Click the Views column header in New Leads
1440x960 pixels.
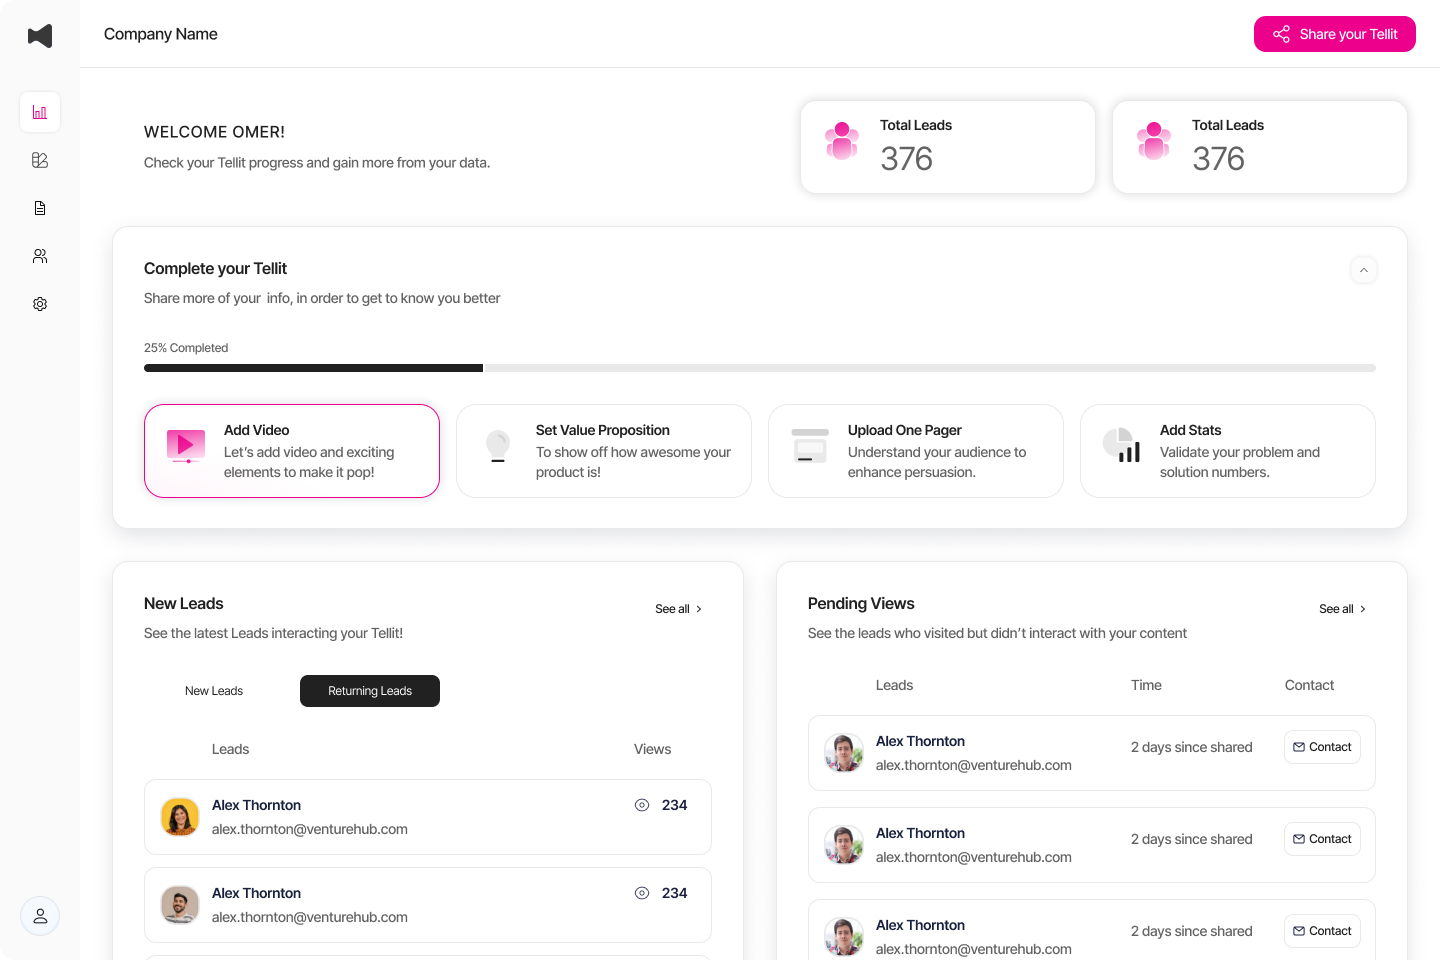coord(652,749)
